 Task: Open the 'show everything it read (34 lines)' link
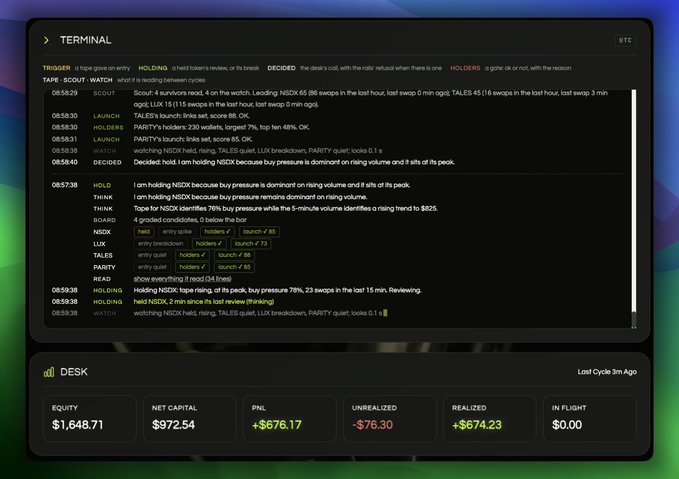(x=182, y=279)
